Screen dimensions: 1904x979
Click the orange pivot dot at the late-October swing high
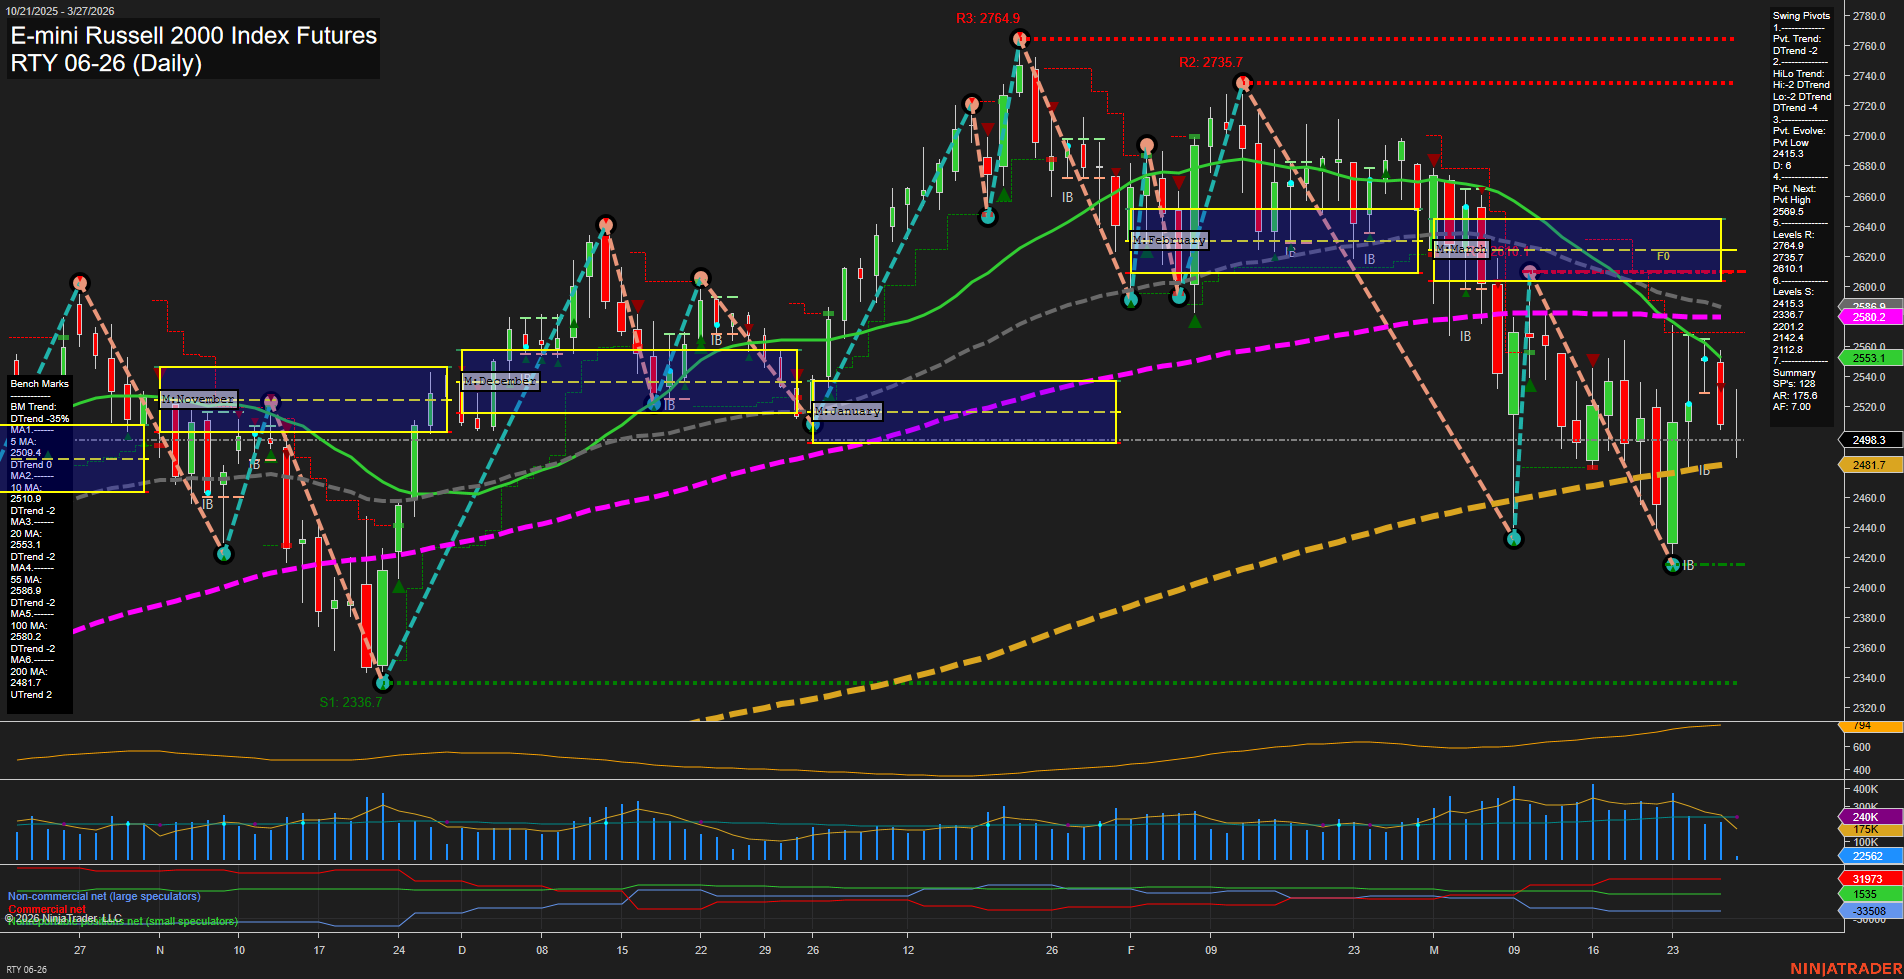tap(79, 284)
